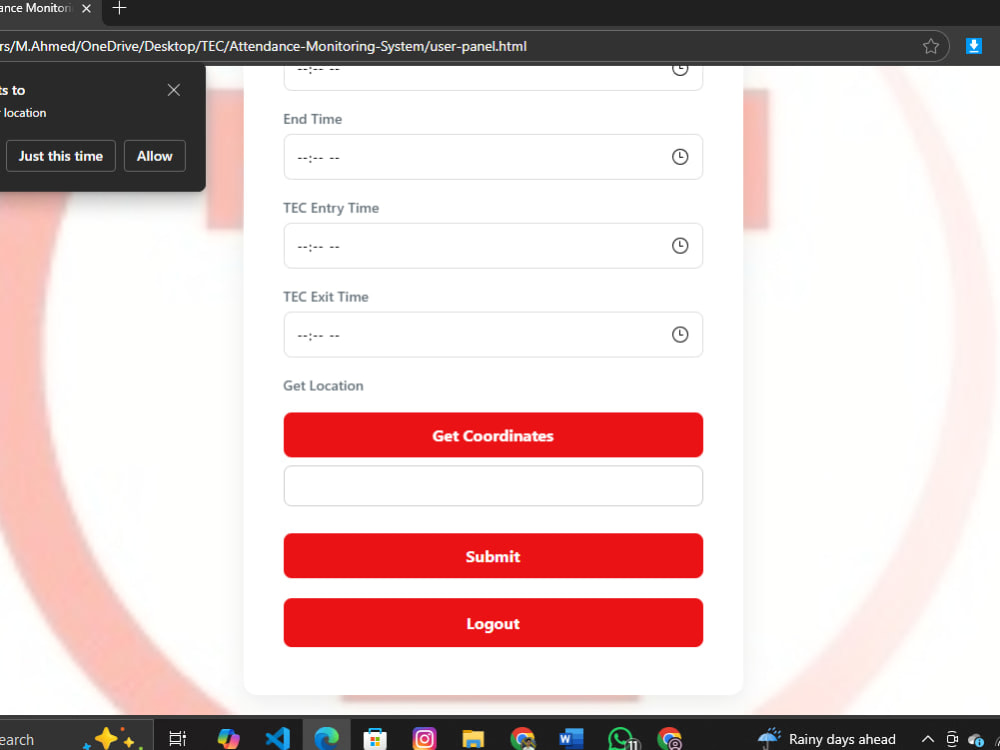The height and width of the screenshot is (750, 1000).
Task: Dismiss the location permission popup
Action: pyautogui.click(x=173, y=90)
